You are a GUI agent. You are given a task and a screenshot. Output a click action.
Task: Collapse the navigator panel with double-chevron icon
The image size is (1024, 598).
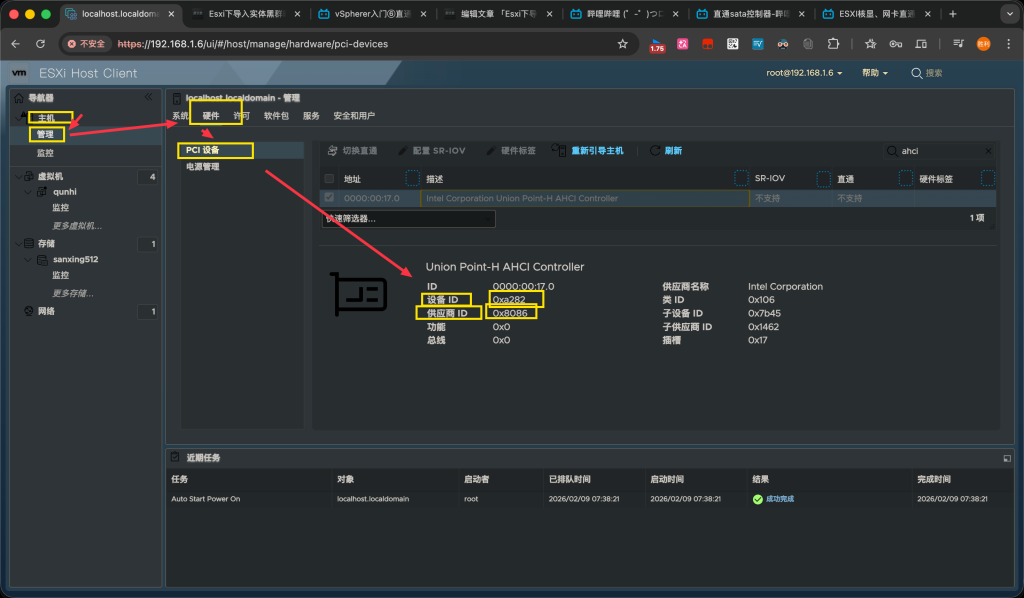(x=149, y=97)
